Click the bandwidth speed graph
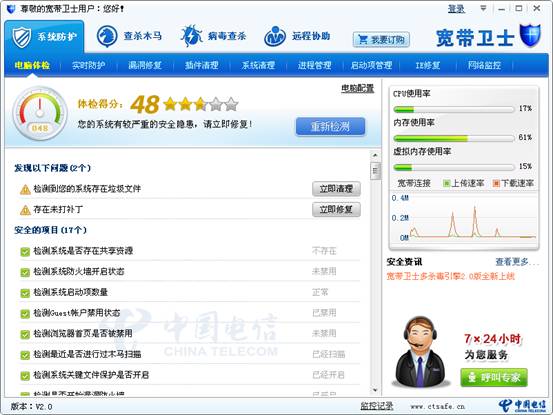 (x=463, y=218)
